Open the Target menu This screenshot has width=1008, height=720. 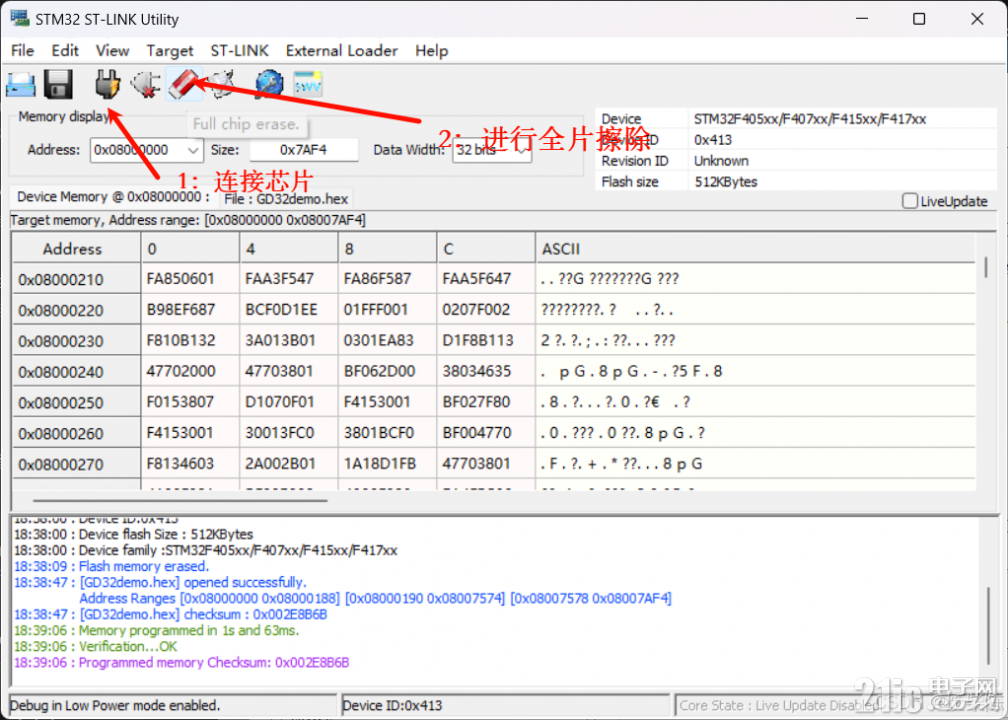[x=170, y=50]
